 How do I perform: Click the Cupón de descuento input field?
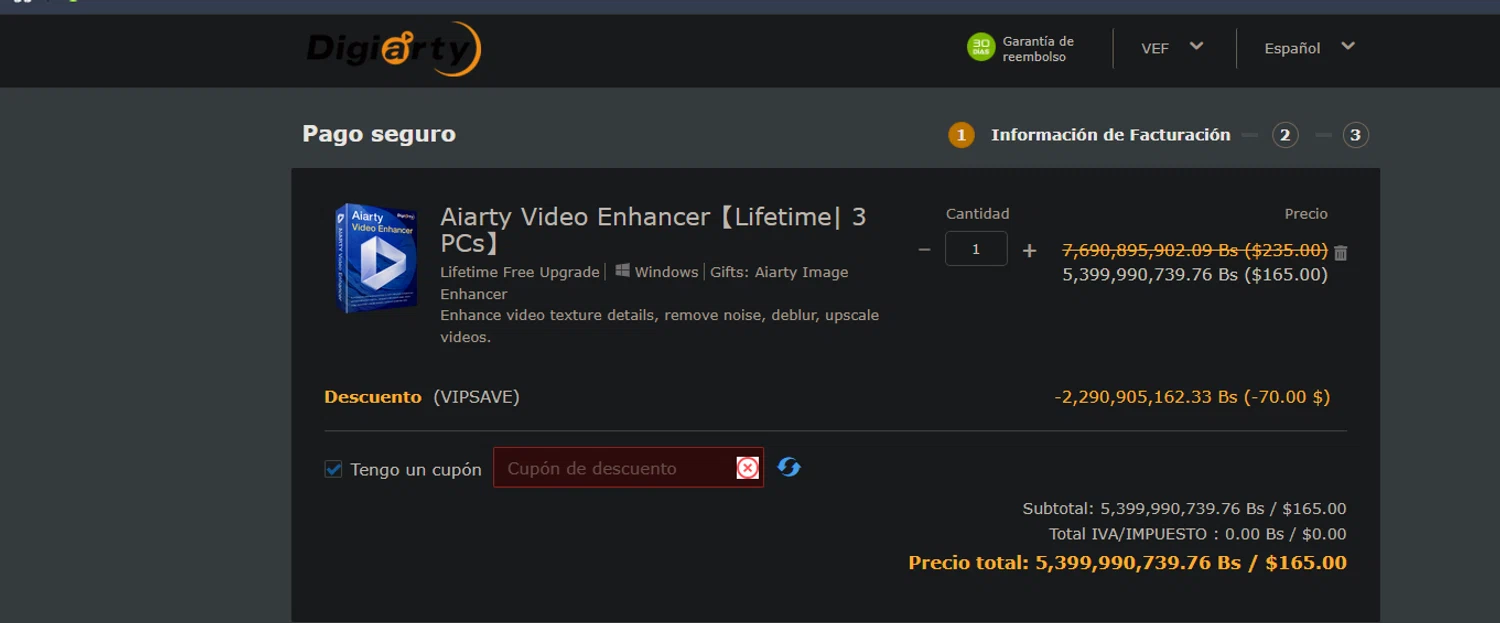pyautogui.click(x=628, y=468)
